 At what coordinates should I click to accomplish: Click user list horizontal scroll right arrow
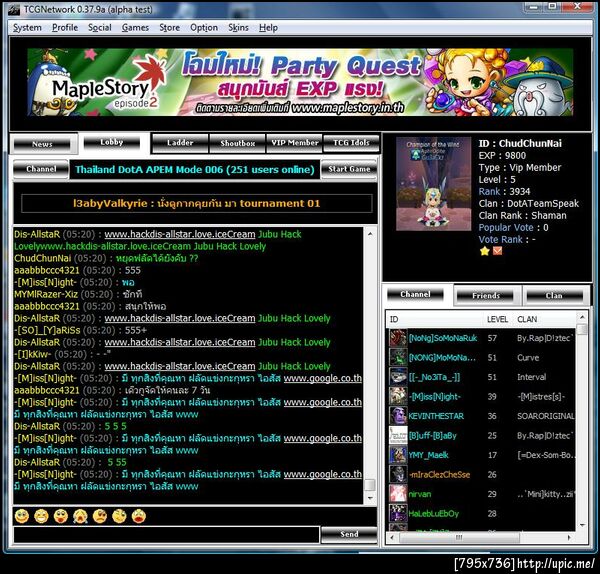(570, 538)
